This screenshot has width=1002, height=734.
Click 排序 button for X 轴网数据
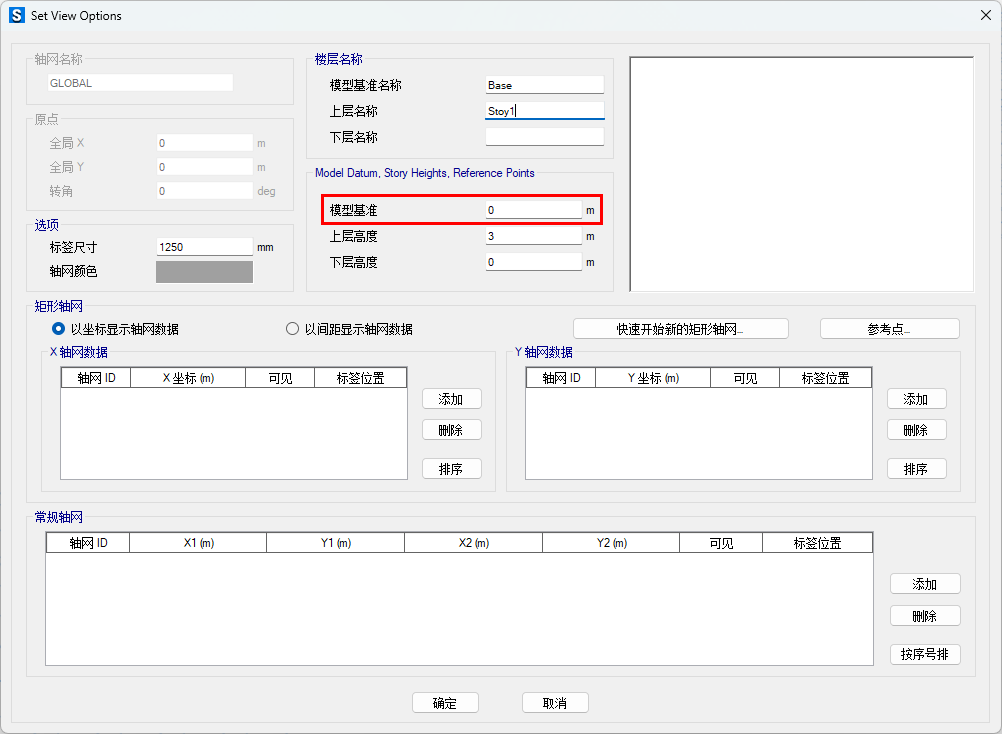451,469
